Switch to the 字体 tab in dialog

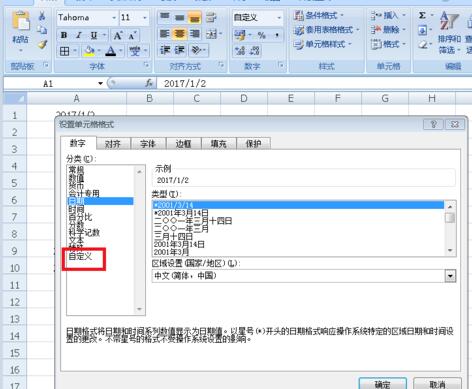pos(148,144)
